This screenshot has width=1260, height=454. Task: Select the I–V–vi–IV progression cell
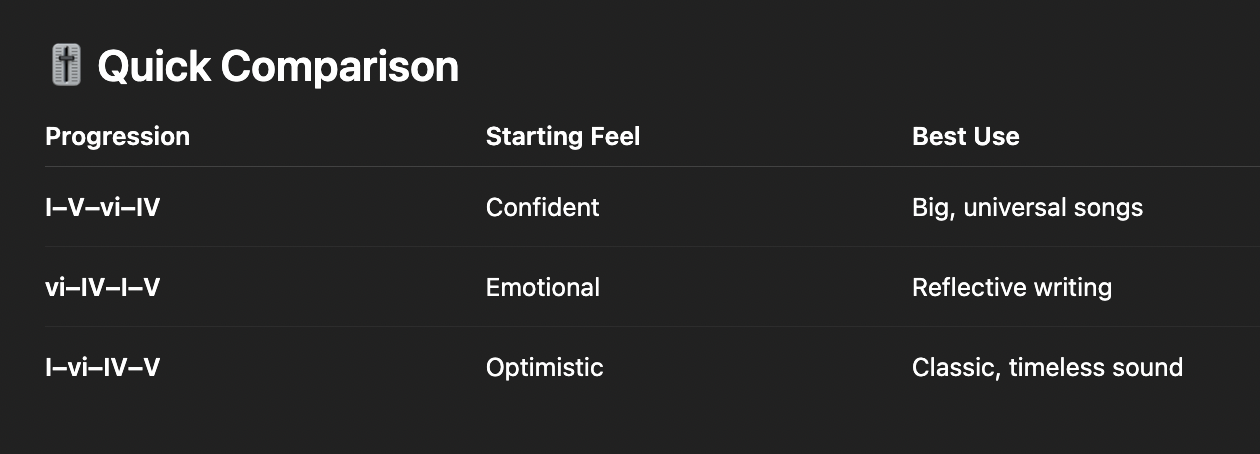pos(103,207)
